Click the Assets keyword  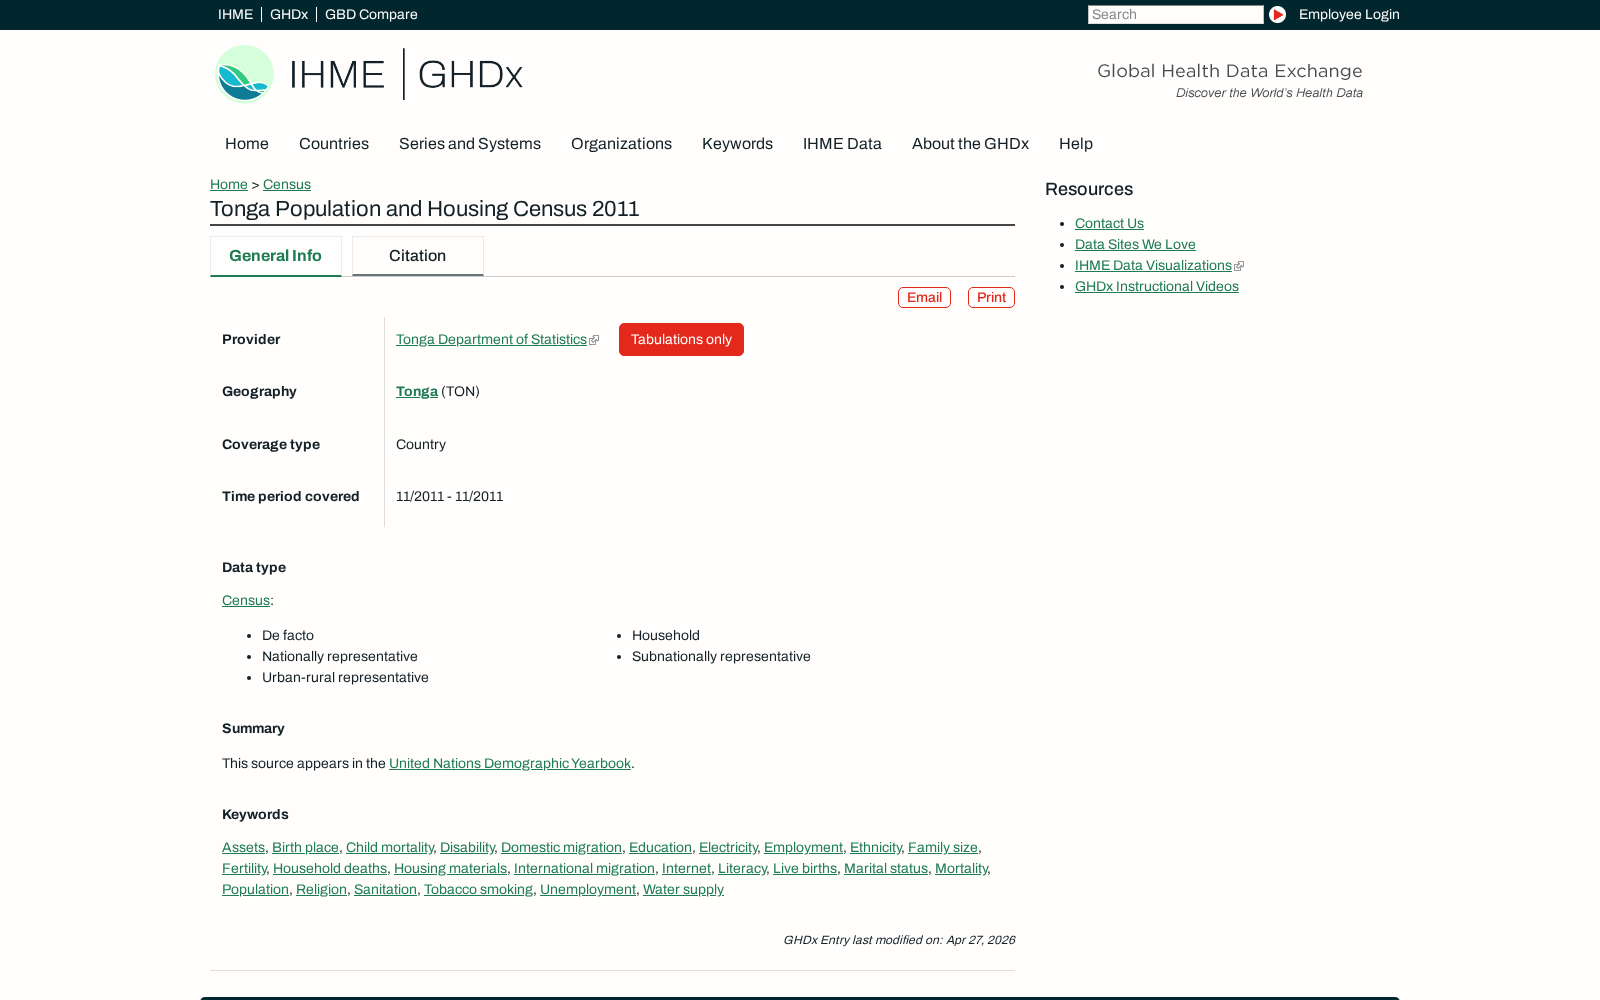[243, 847]
